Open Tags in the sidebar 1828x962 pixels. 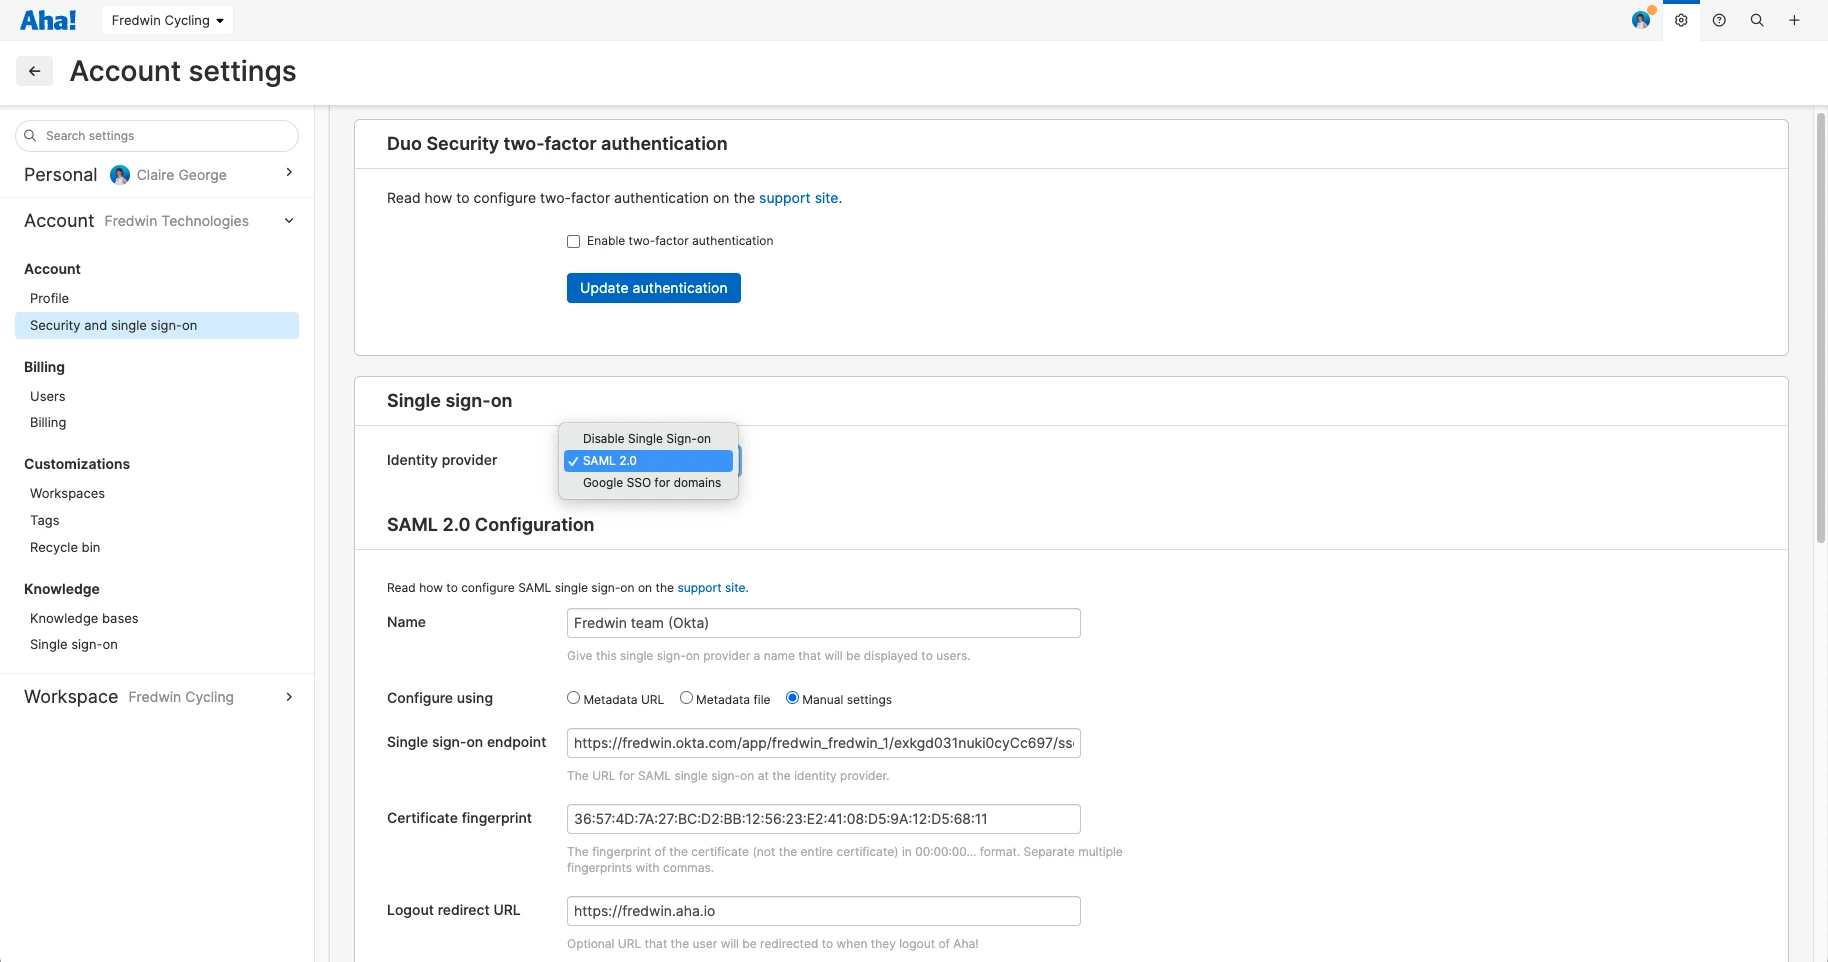click(45, 520)
